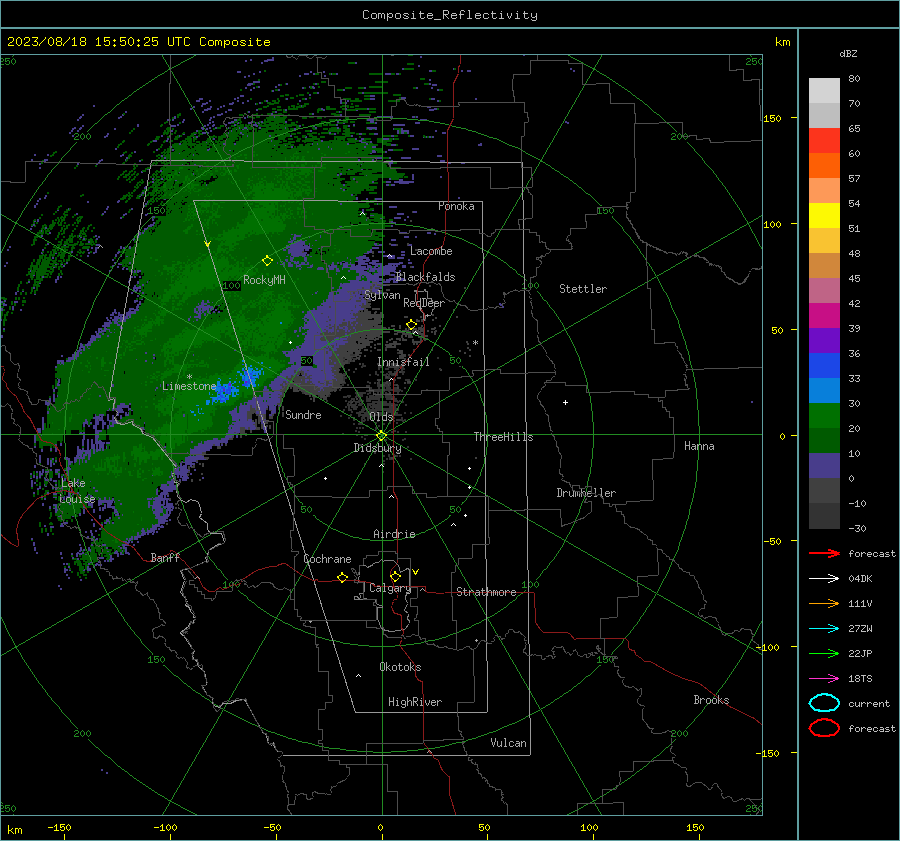Click the 18TS legend text
The image size is (900, 841).
point(860,679)
